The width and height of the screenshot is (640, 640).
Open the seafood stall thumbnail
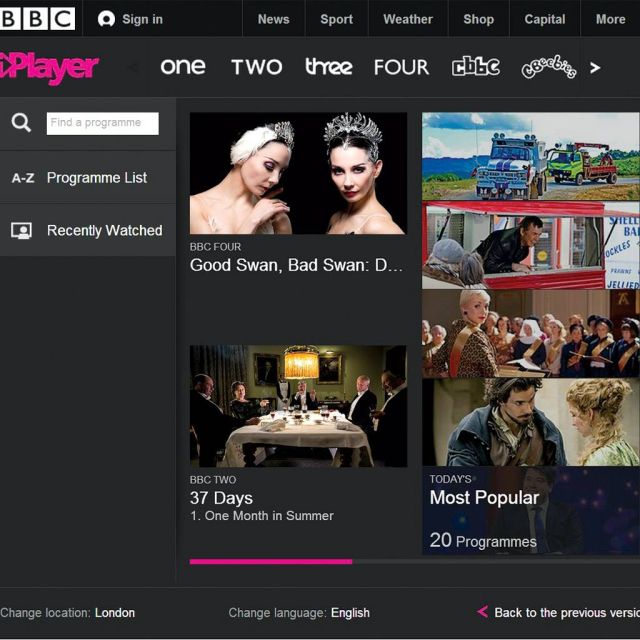(x=531, y=245)
